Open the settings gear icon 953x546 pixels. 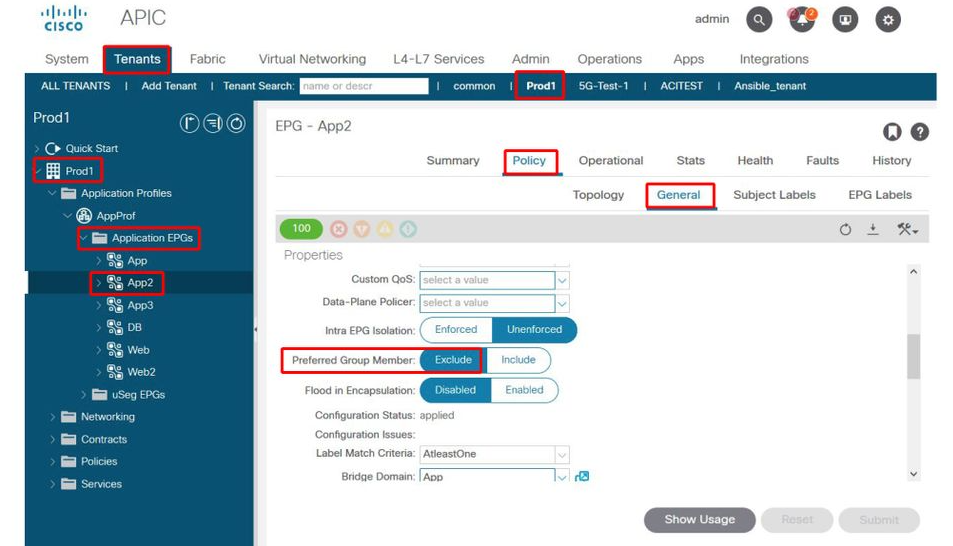pyautogui.click(x=888, y=19)
